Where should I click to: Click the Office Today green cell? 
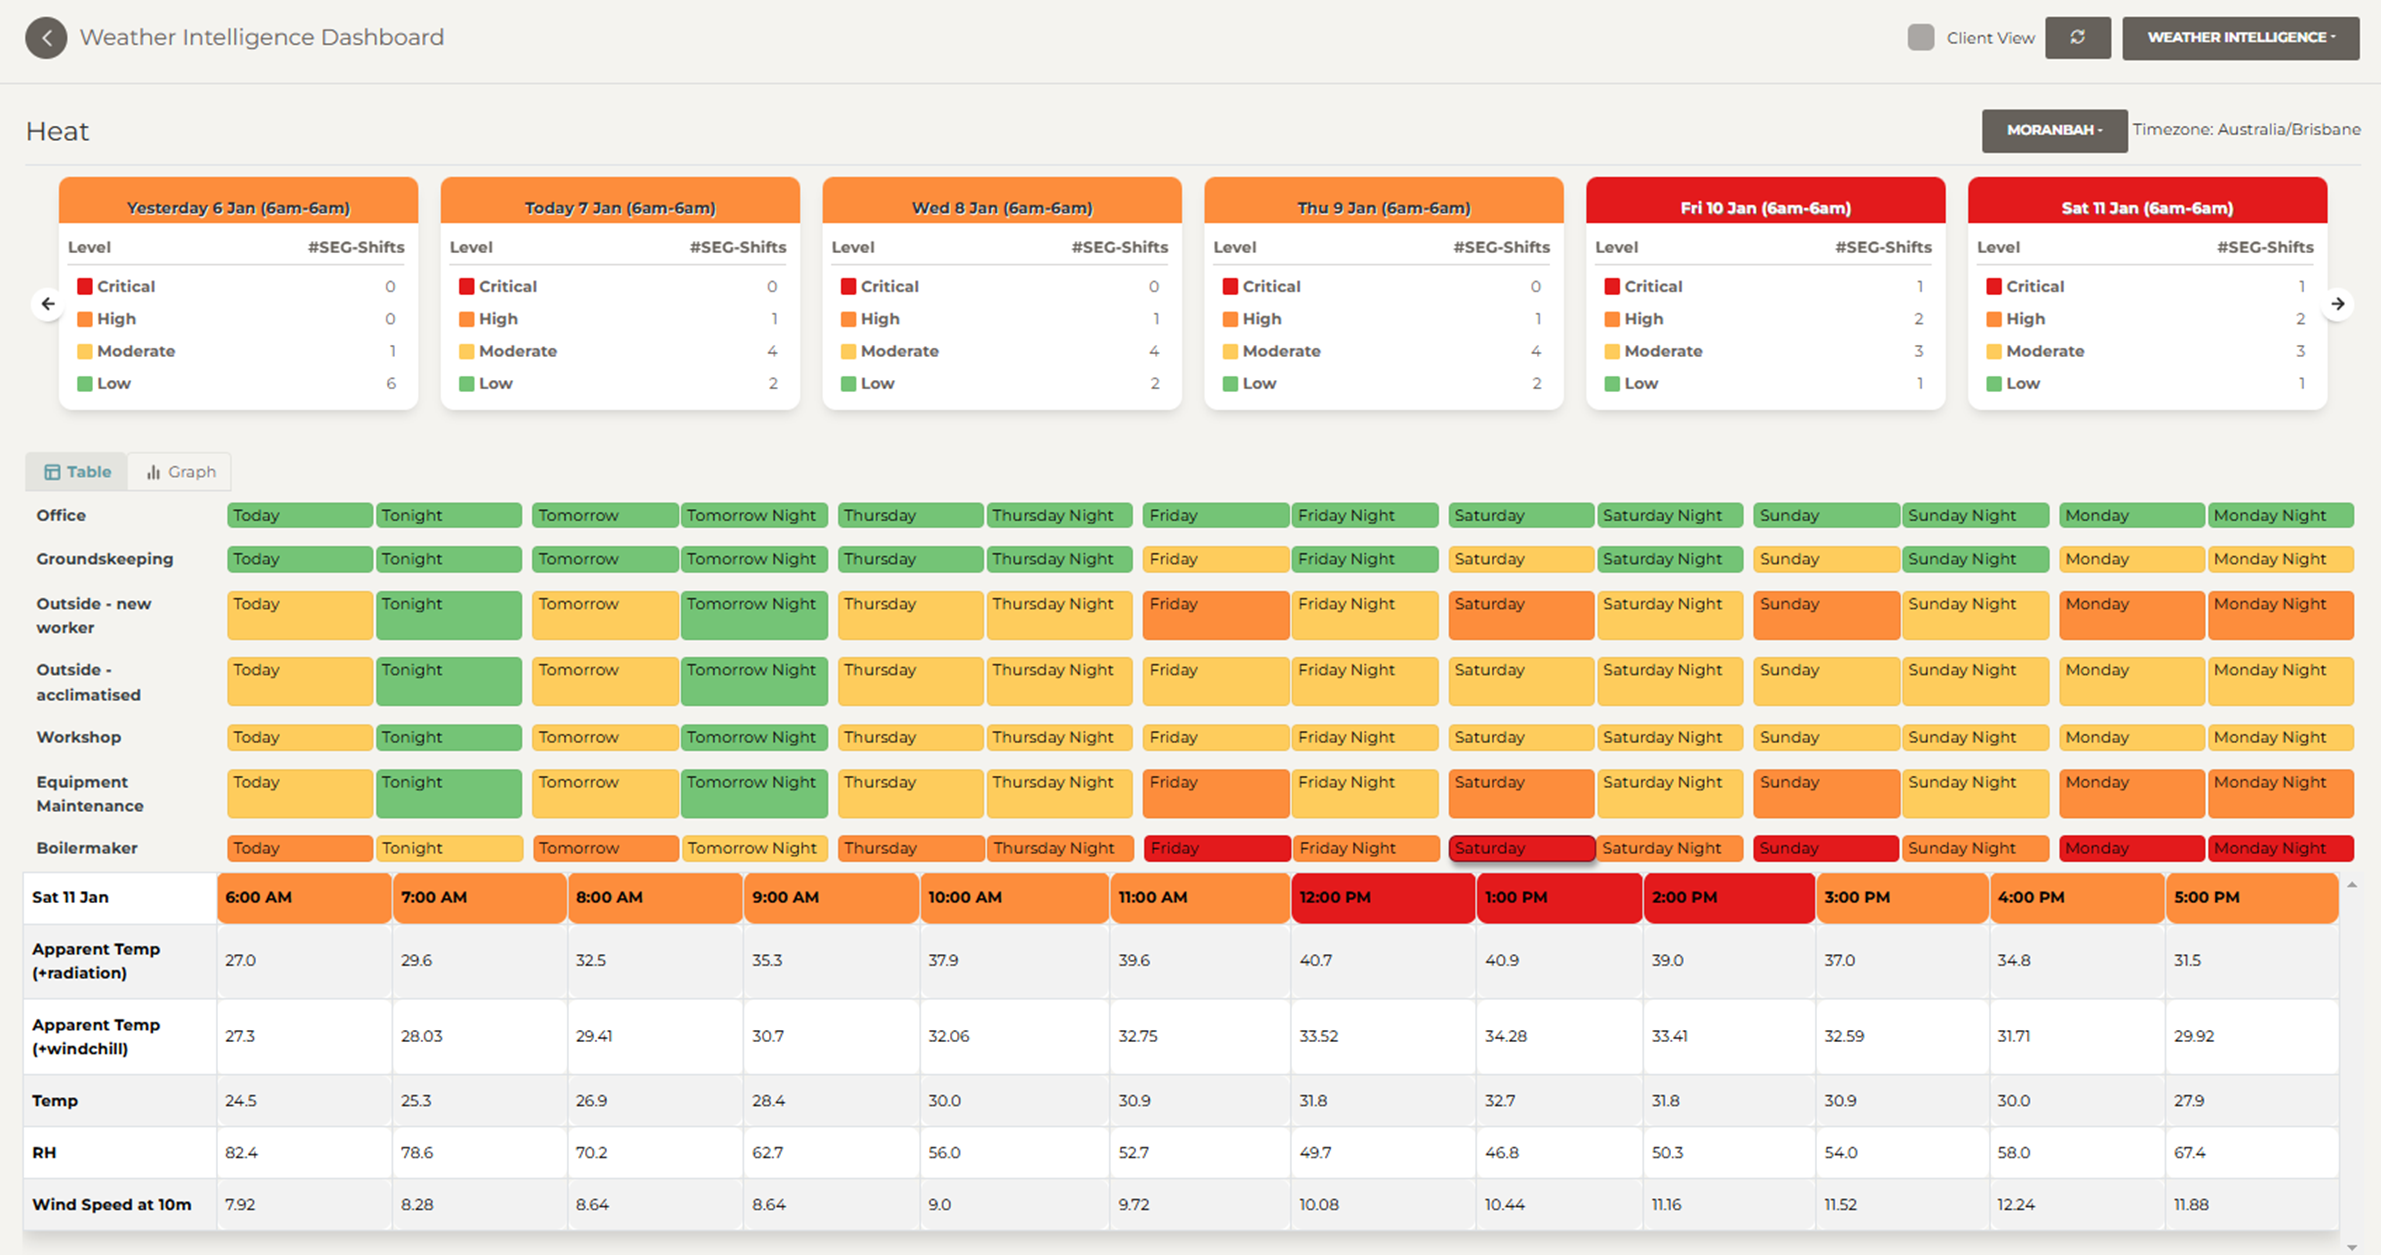coord(299,516)
